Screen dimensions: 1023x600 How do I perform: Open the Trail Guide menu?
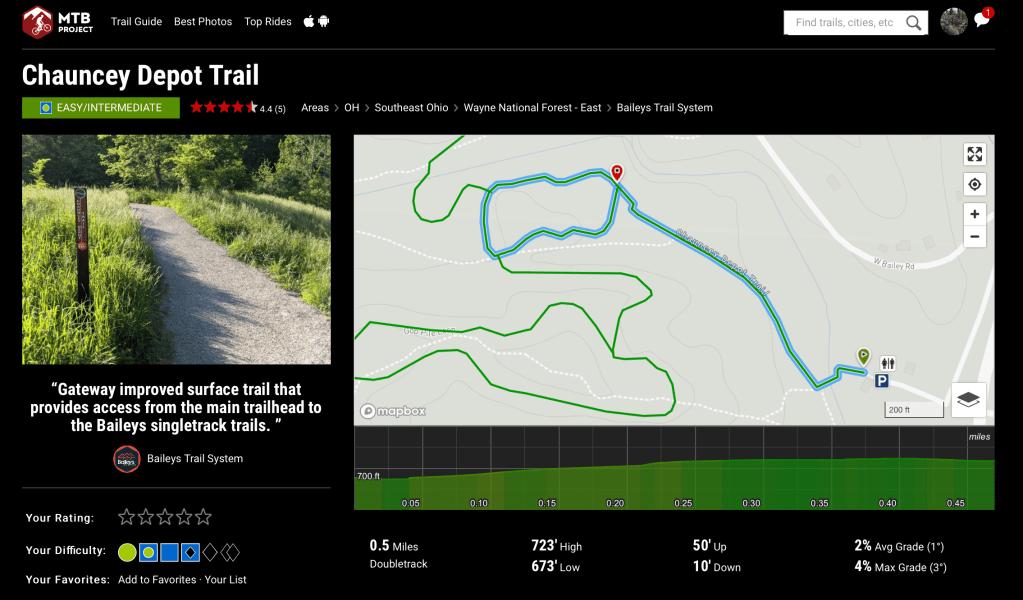pos(136,22)
